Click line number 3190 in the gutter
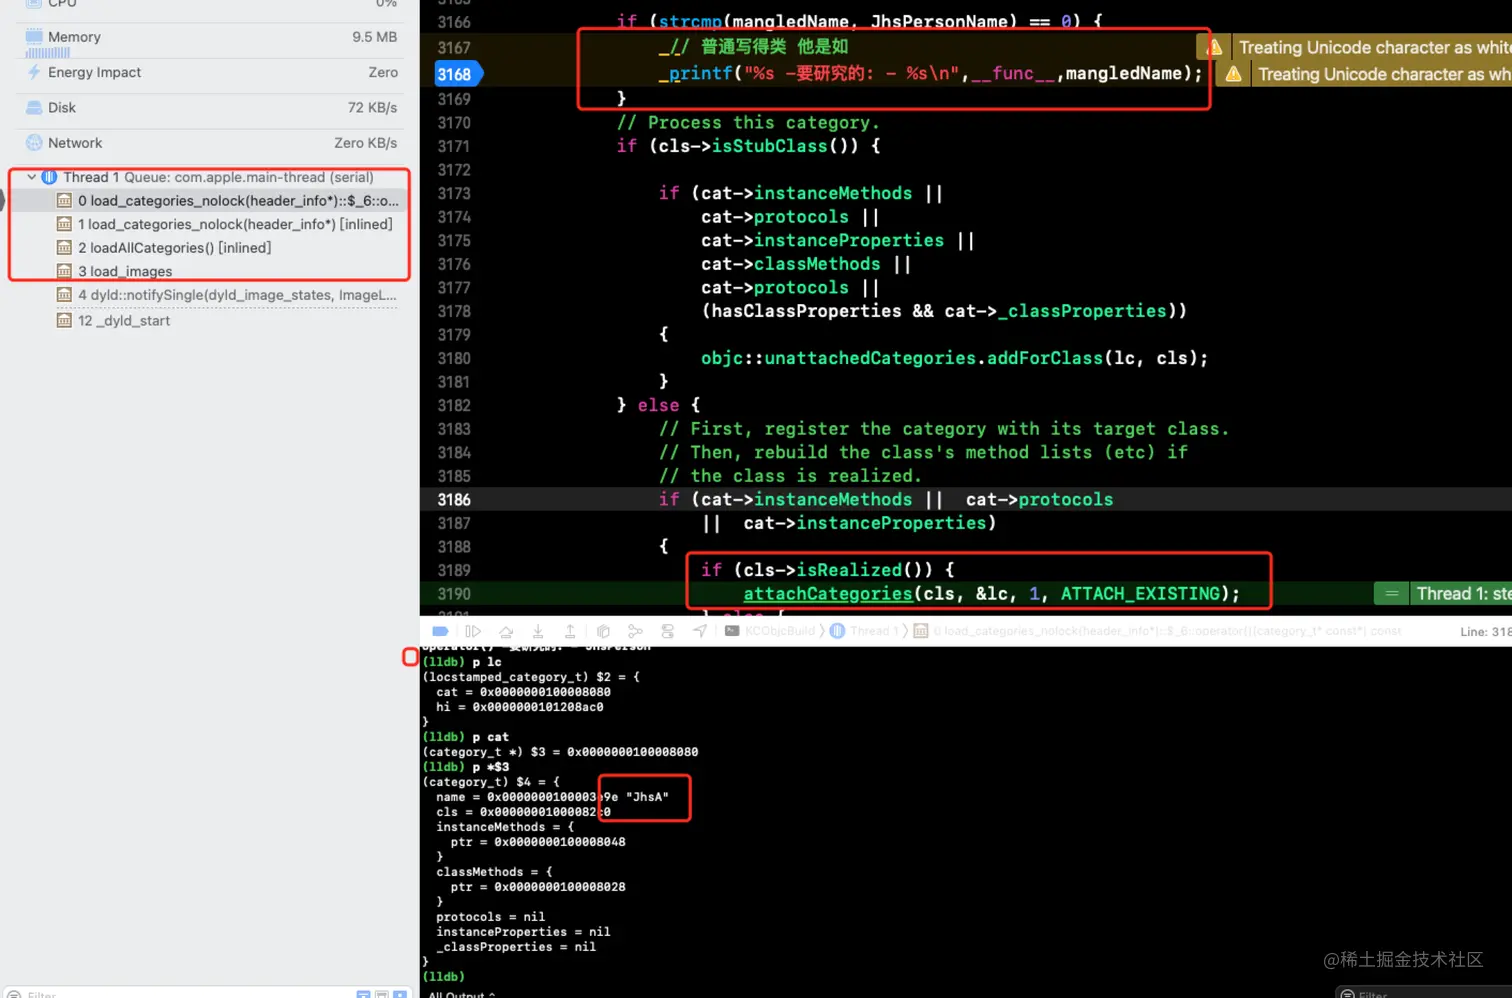The height and width of the screenshot is (998, 1512). [454, 594]
